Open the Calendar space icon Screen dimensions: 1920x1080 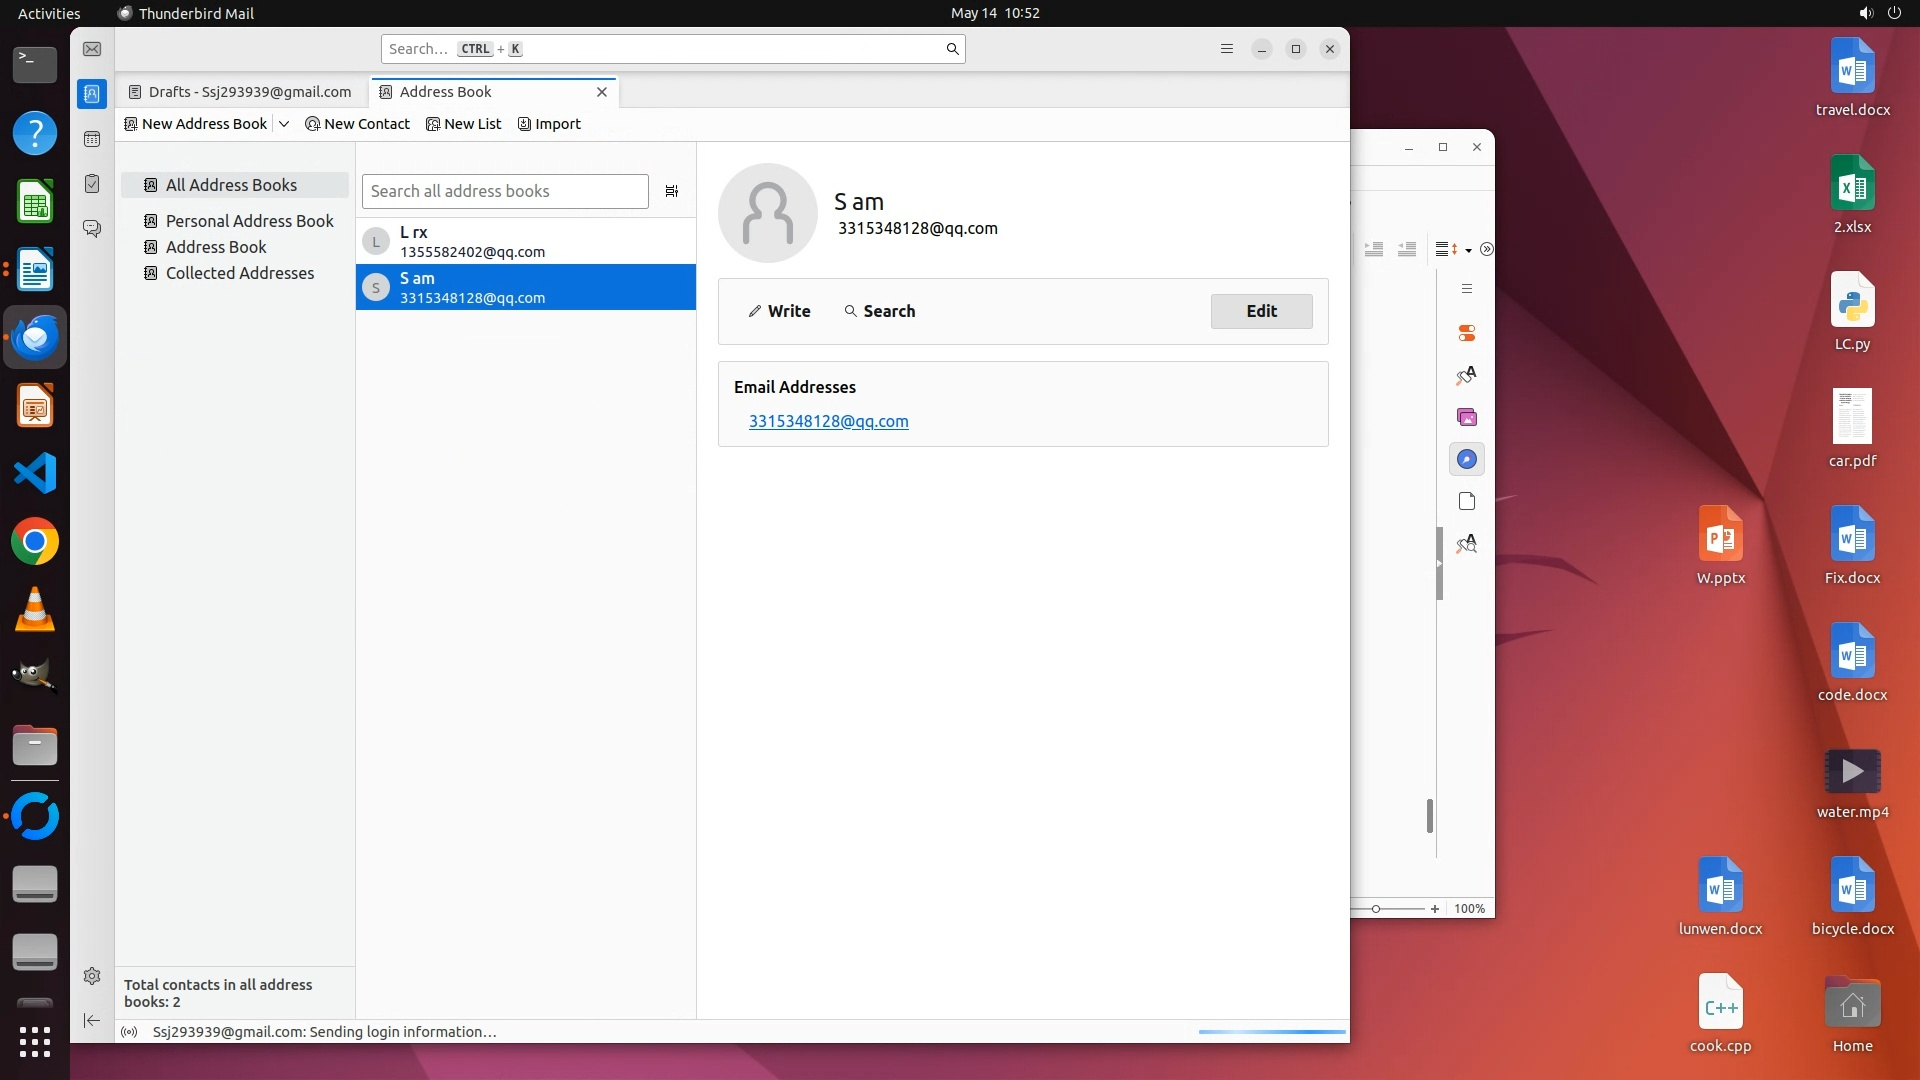pyautogui.click(x=92, y=139)
